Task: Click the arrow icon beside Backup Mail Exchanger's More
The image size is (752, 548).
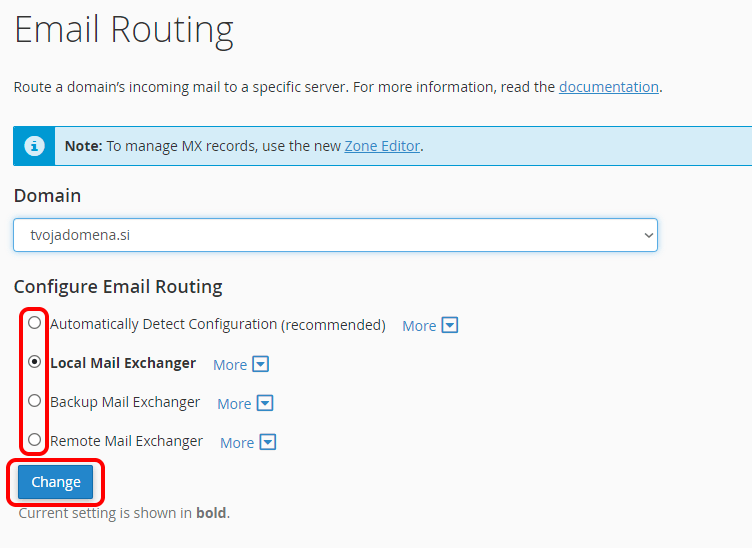Action: [265, 403]
